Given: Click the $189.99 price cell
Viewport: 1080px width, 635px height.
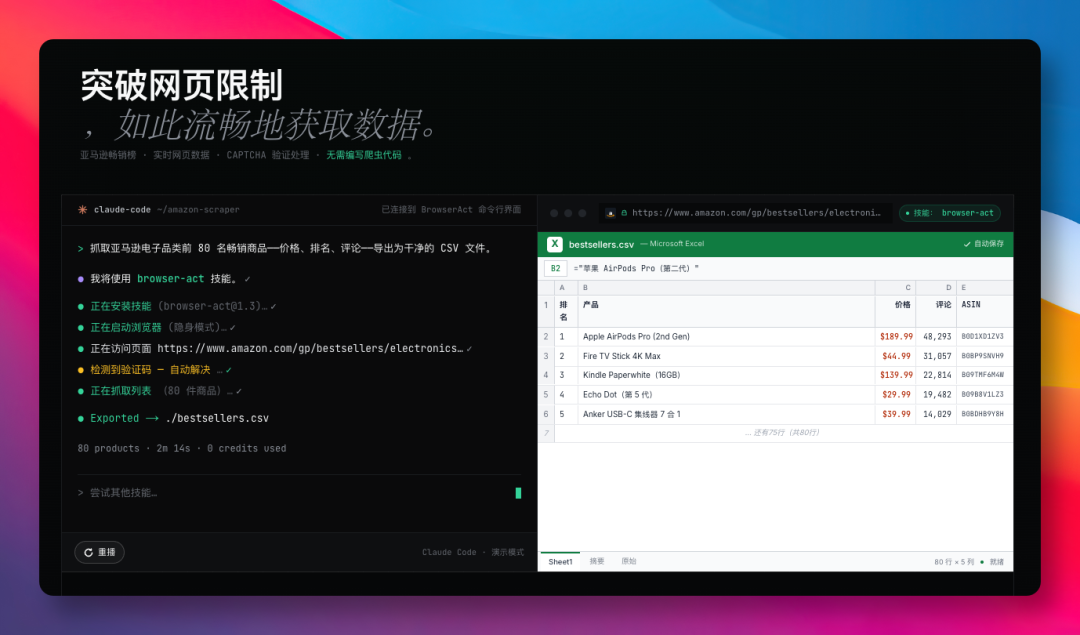Looking at the screenshot, I should (x=896, y=337).
